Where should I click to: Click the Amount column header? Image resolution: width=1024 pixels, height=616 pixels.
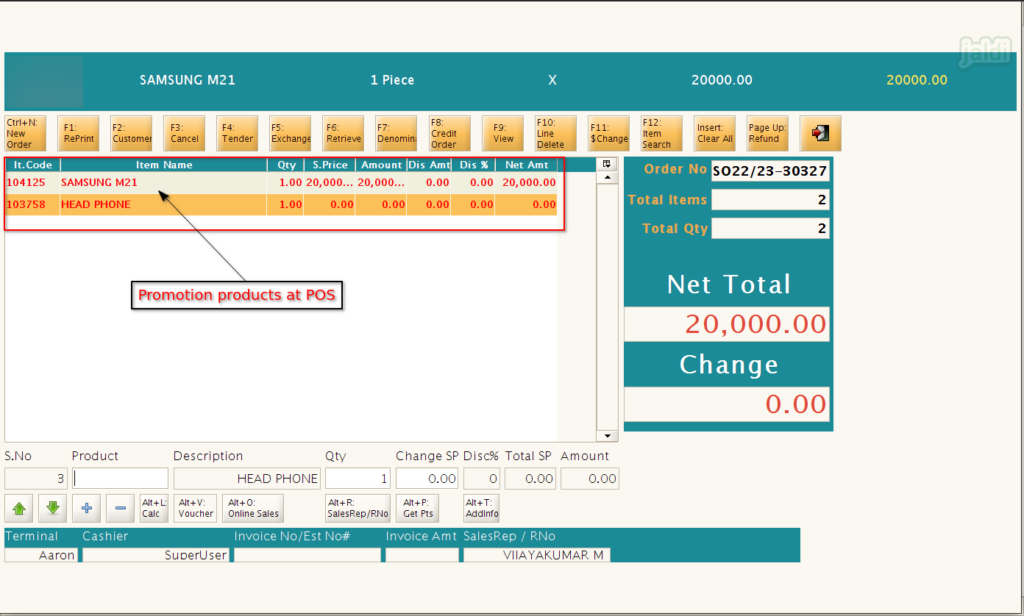[x=381, y=165]
